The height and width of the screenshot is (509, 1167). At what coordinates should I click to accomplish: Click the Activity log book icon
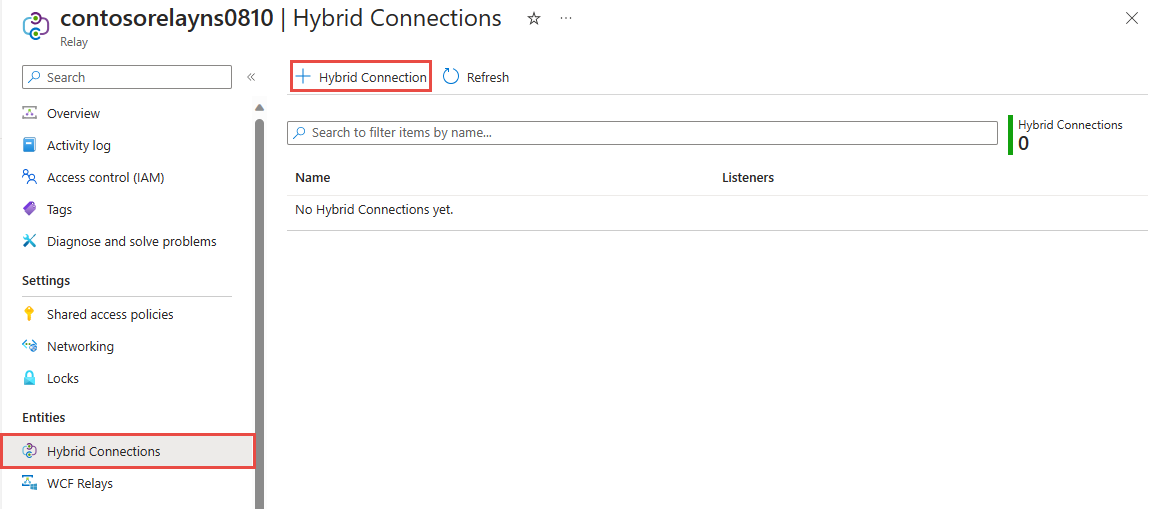pos(30,145)
